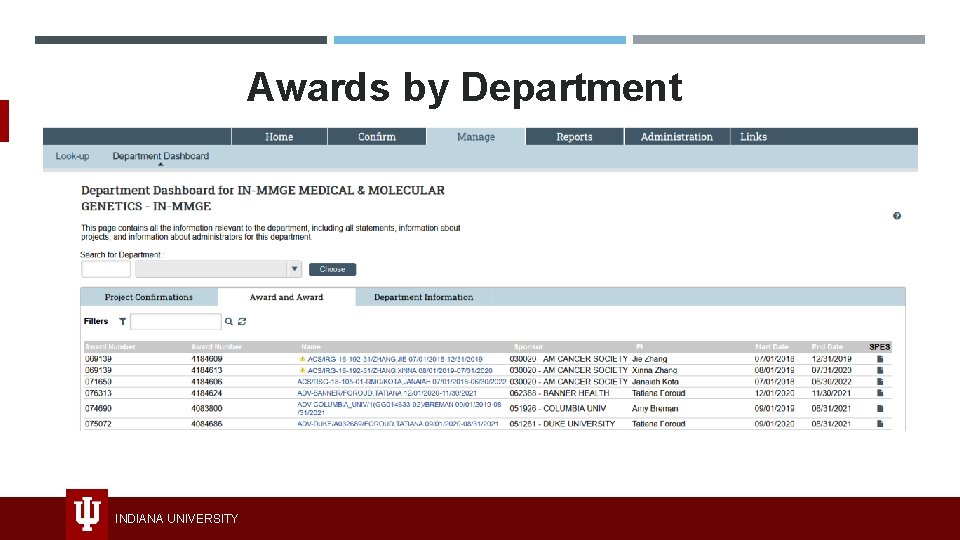Select cell 4184613
960x540 pixels.
click(207, 370)
